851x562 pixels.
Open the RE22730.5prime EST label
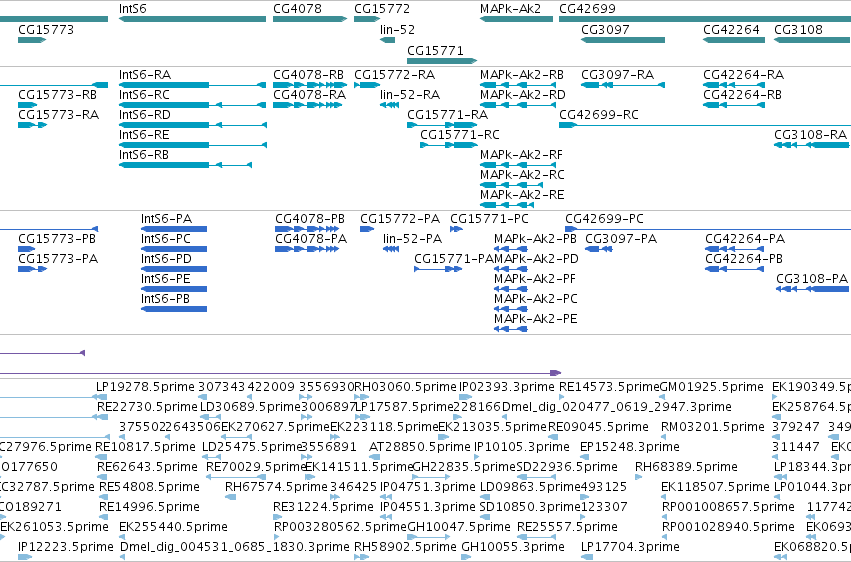[147, 407]
